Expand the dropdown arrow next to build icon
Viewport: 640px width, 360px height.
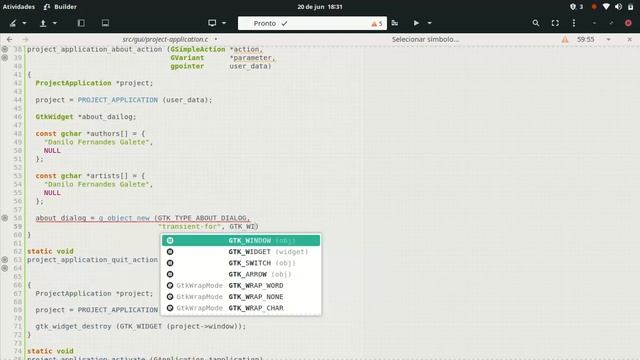click(x=24, y=23)
